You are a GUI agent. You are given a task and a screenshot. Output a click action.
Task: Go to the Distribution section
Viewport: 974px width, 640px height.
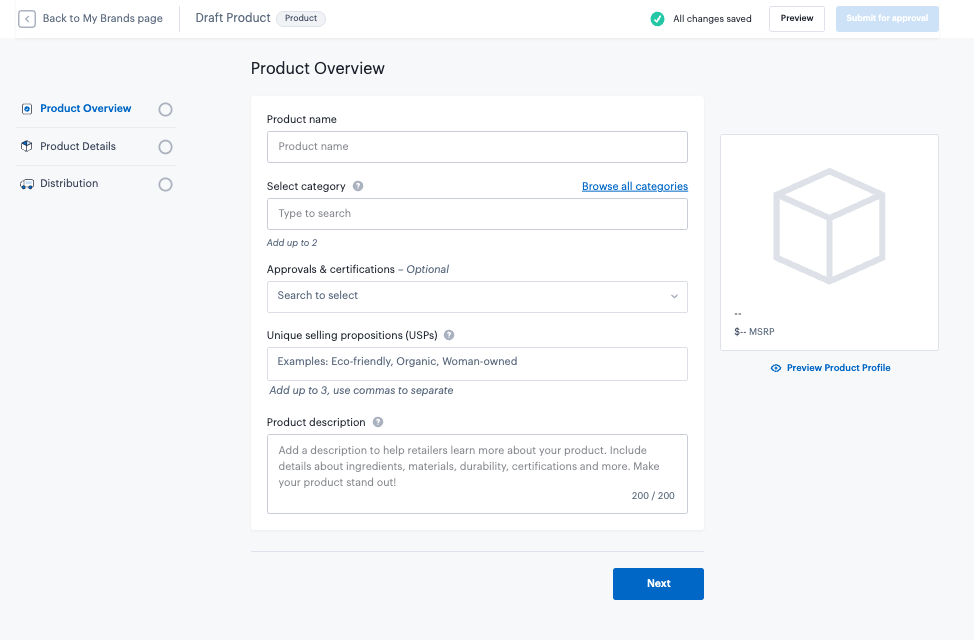coord(69,184)
